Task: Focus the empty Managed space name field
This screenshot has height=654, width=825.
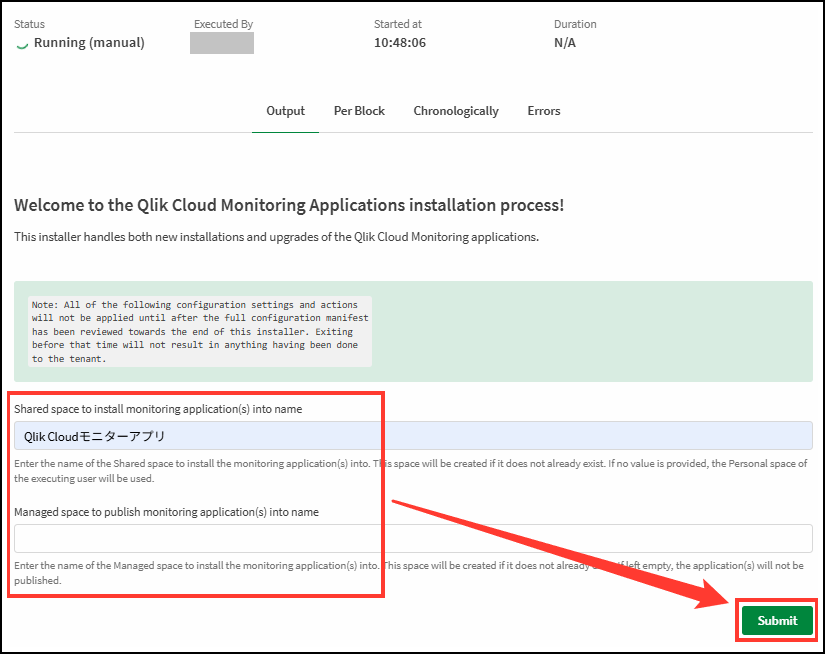Action: point(412,539)
